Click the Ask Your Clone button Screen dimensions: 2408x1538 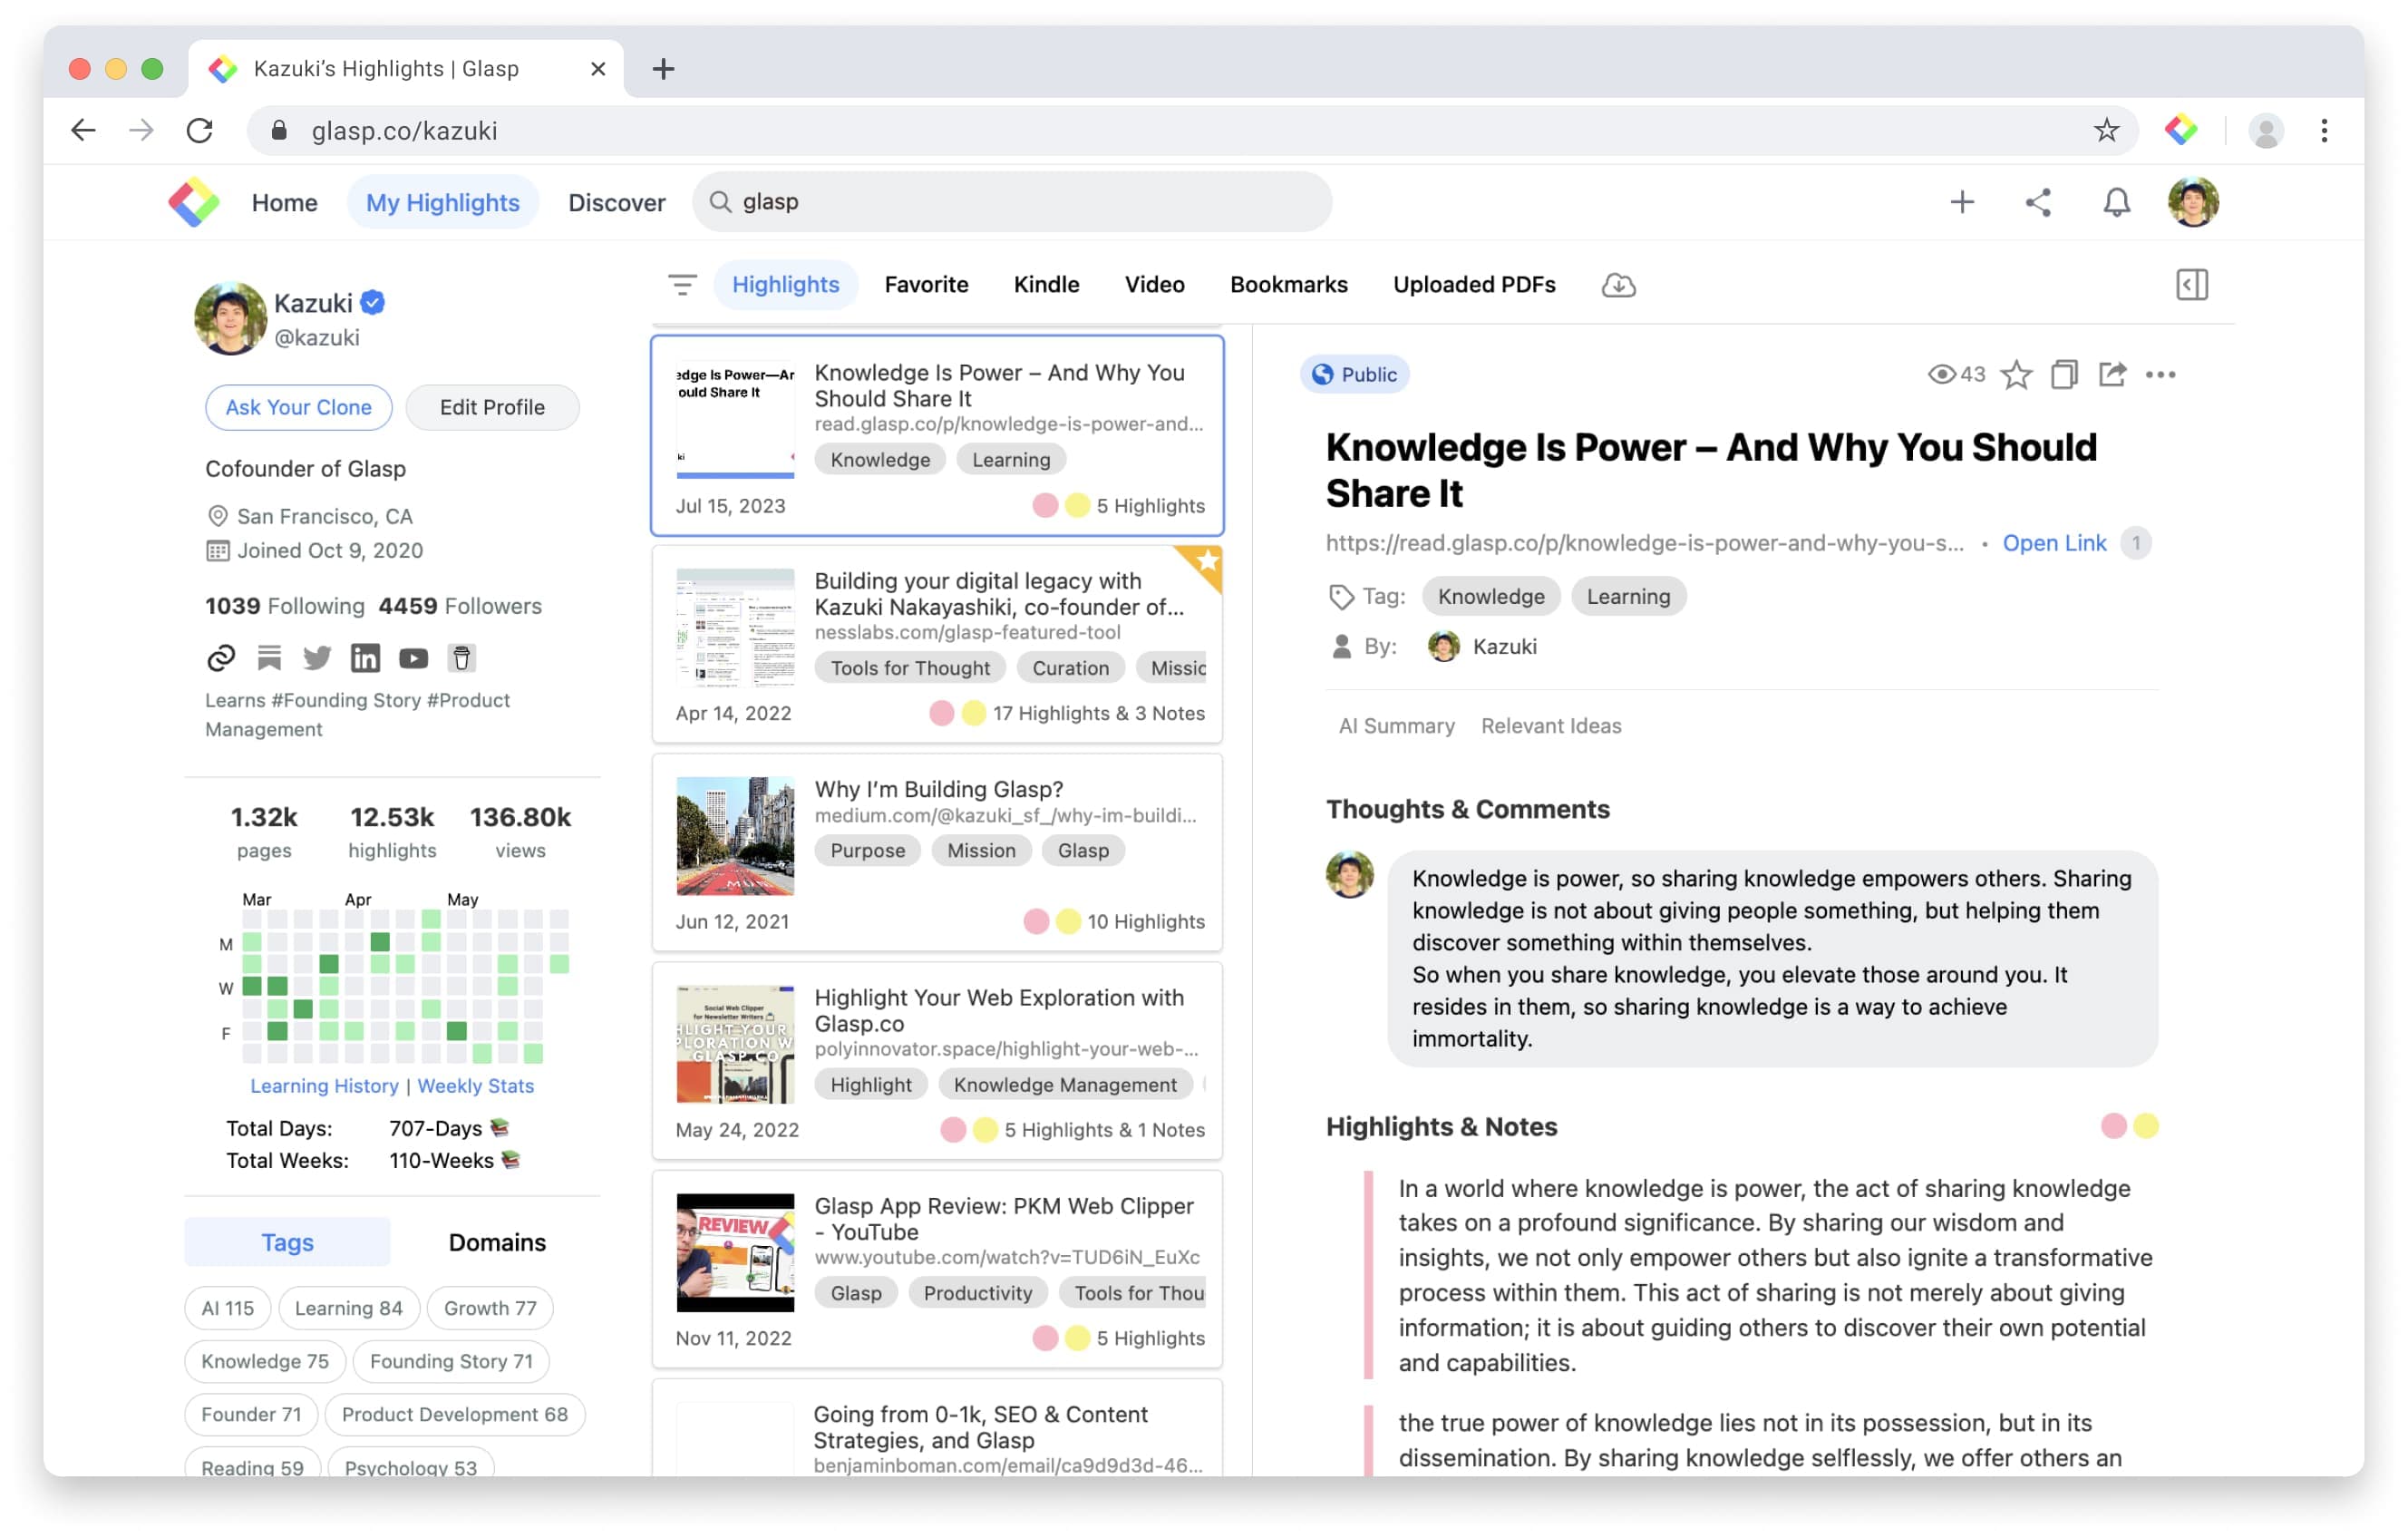pyautogui.click(x=298, y=407)
